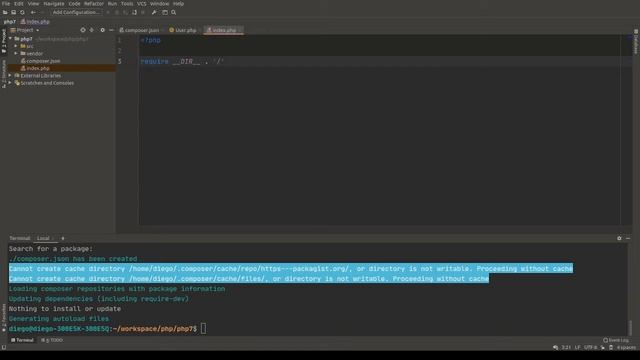Viewport: 640px width, 360px height.
Task: Open the Code menu
Action: (74, 4)
